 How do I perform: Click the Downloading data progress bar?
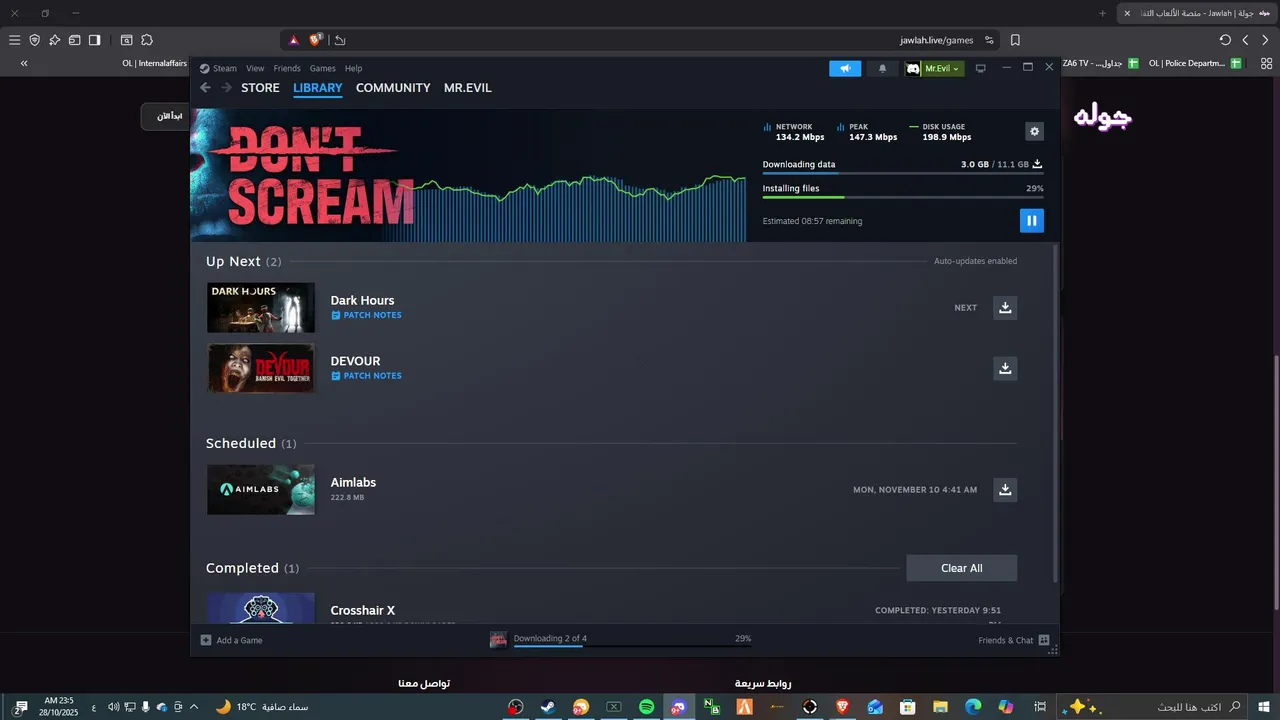(x=903, y=174)
